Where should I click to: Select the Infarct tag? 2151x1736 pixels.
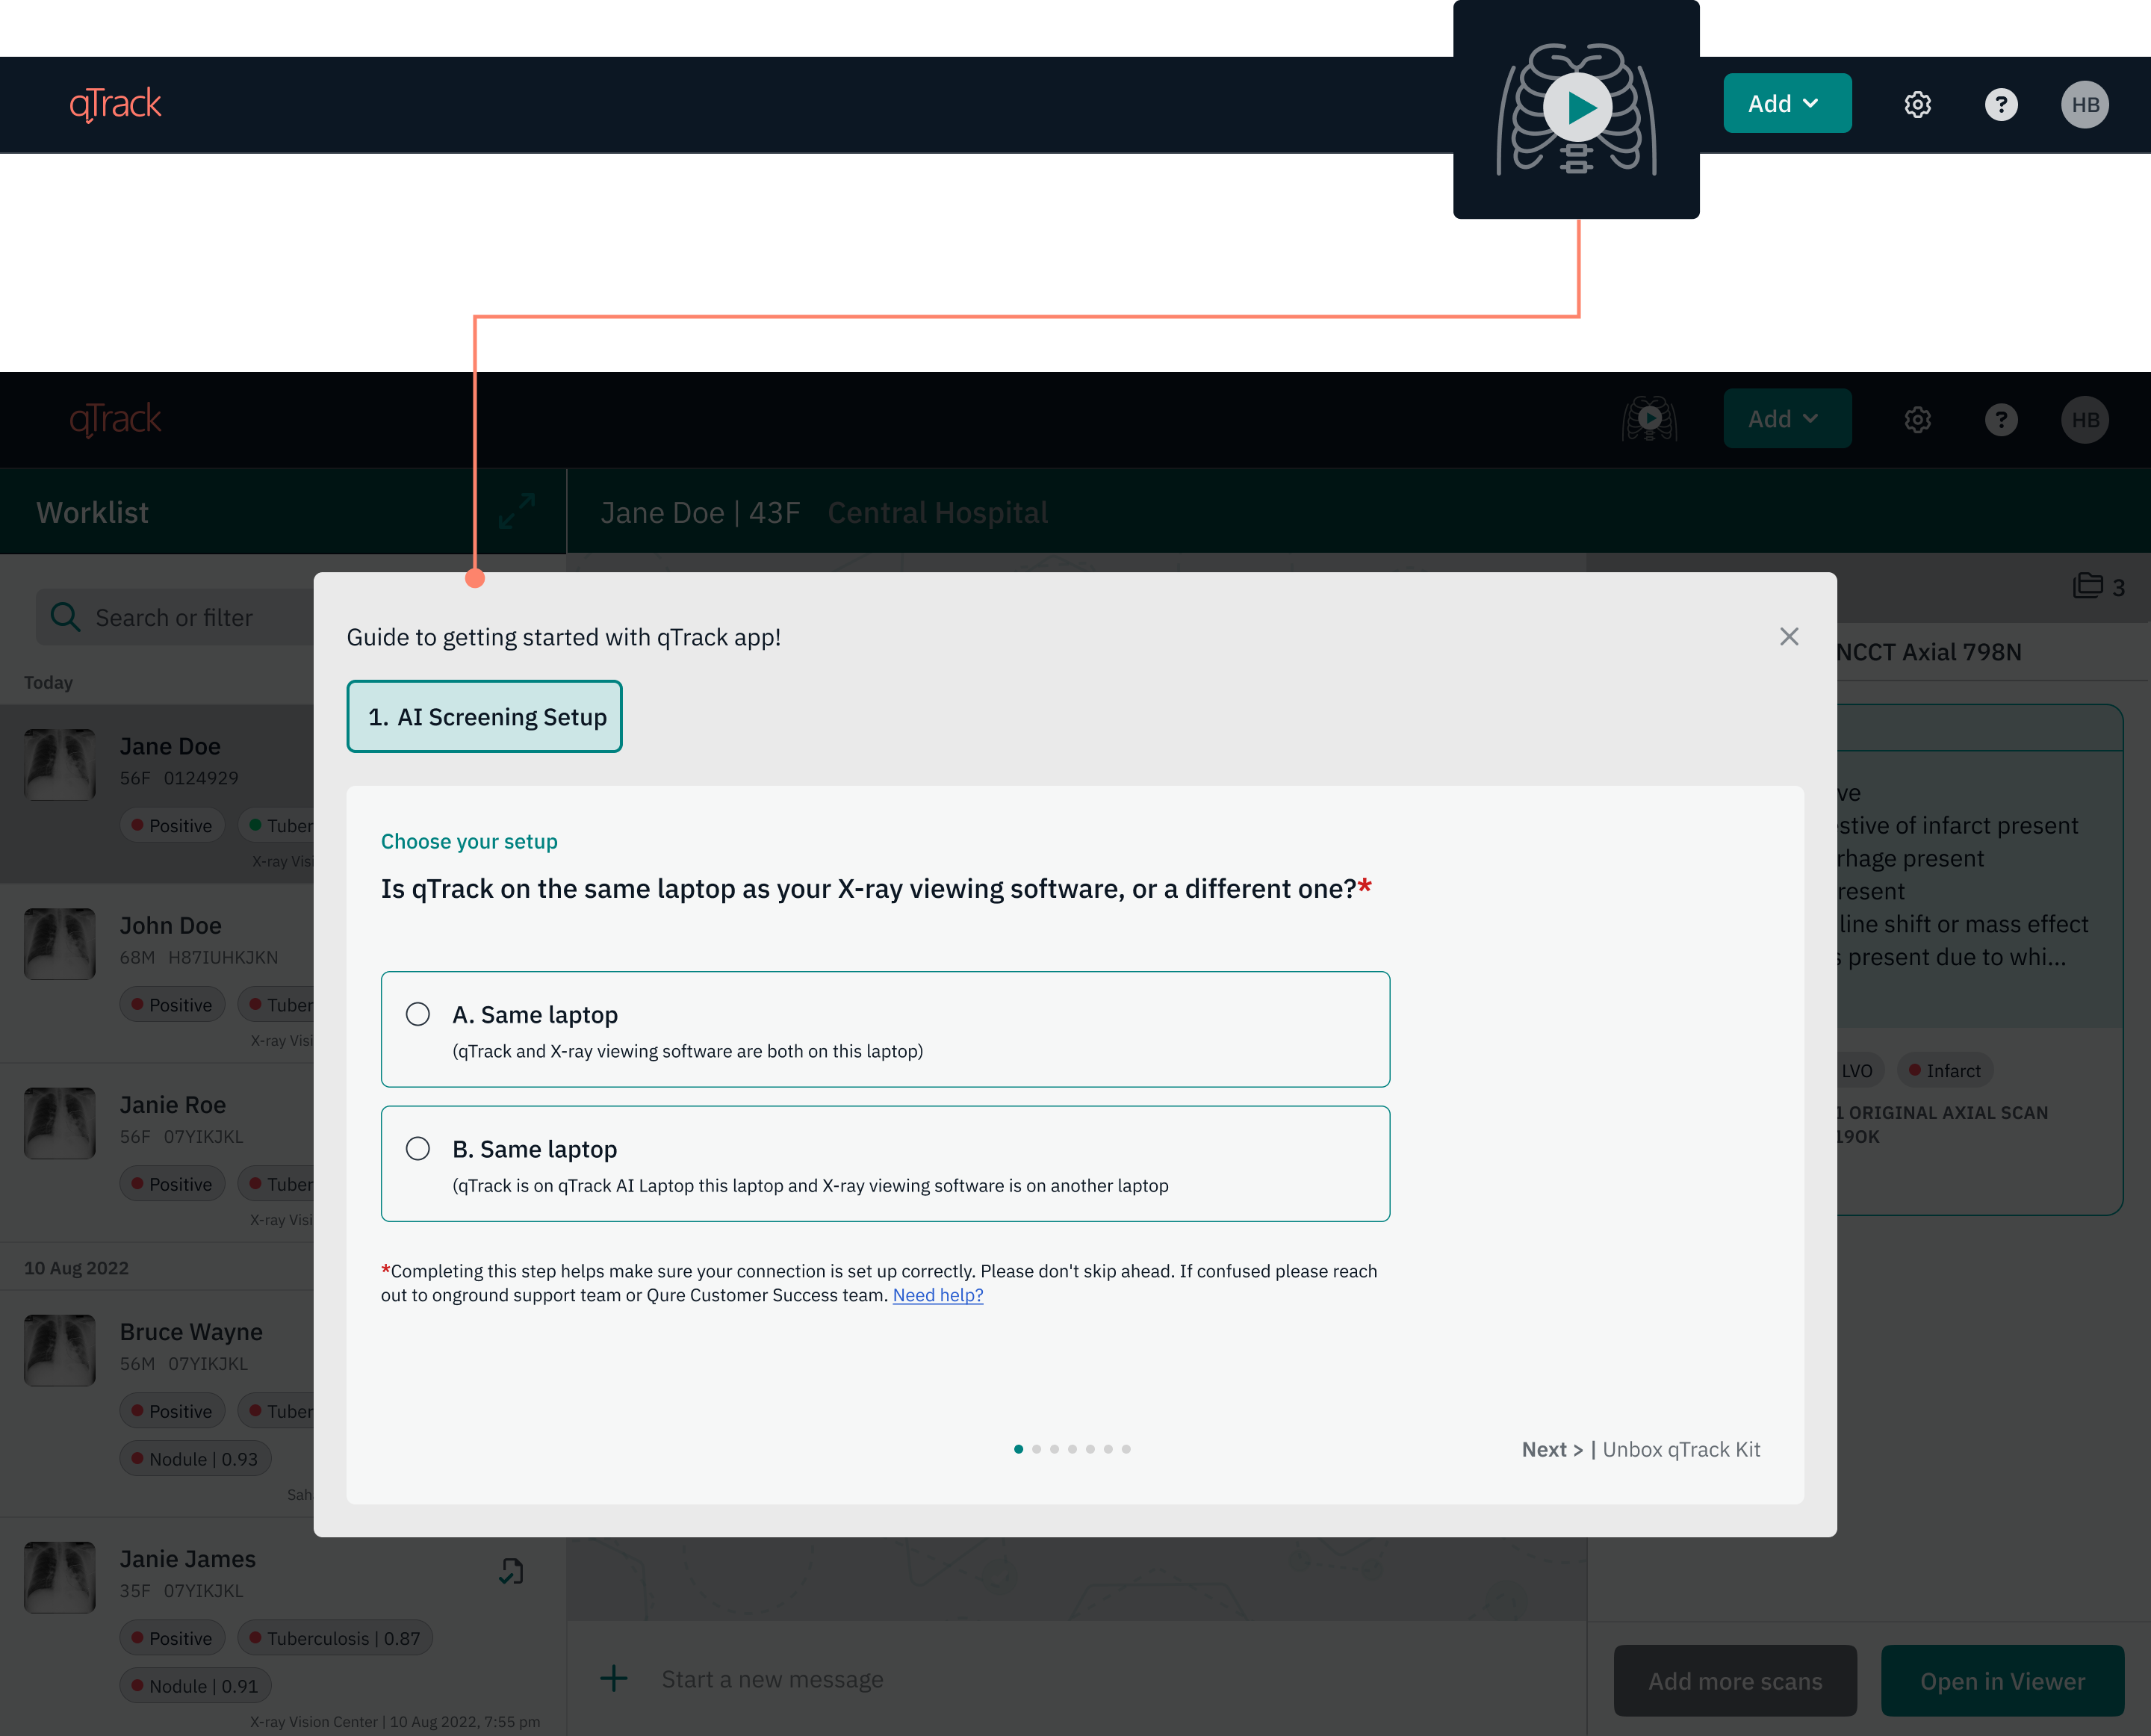pyautogui.click(x=1944, y=1070)
